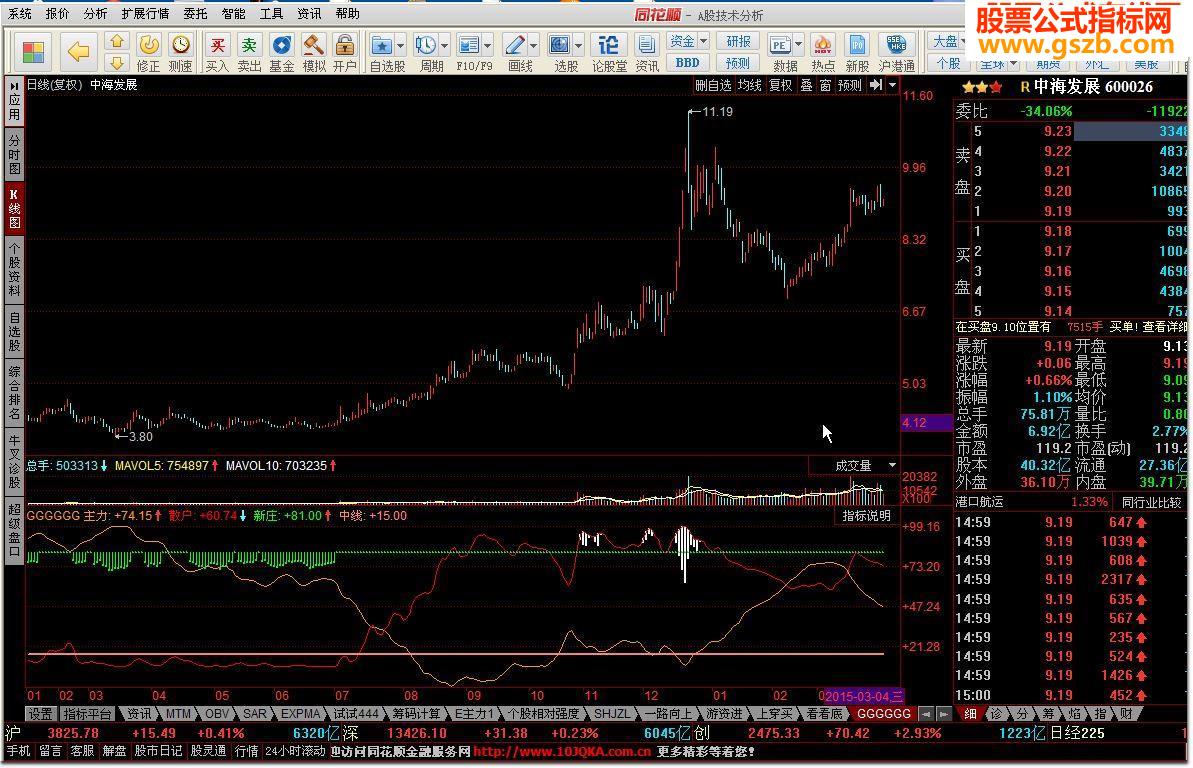Open the 沪港通 SSE HKE icon
This screenshot has width=1193, height=768.
[896, 53]
